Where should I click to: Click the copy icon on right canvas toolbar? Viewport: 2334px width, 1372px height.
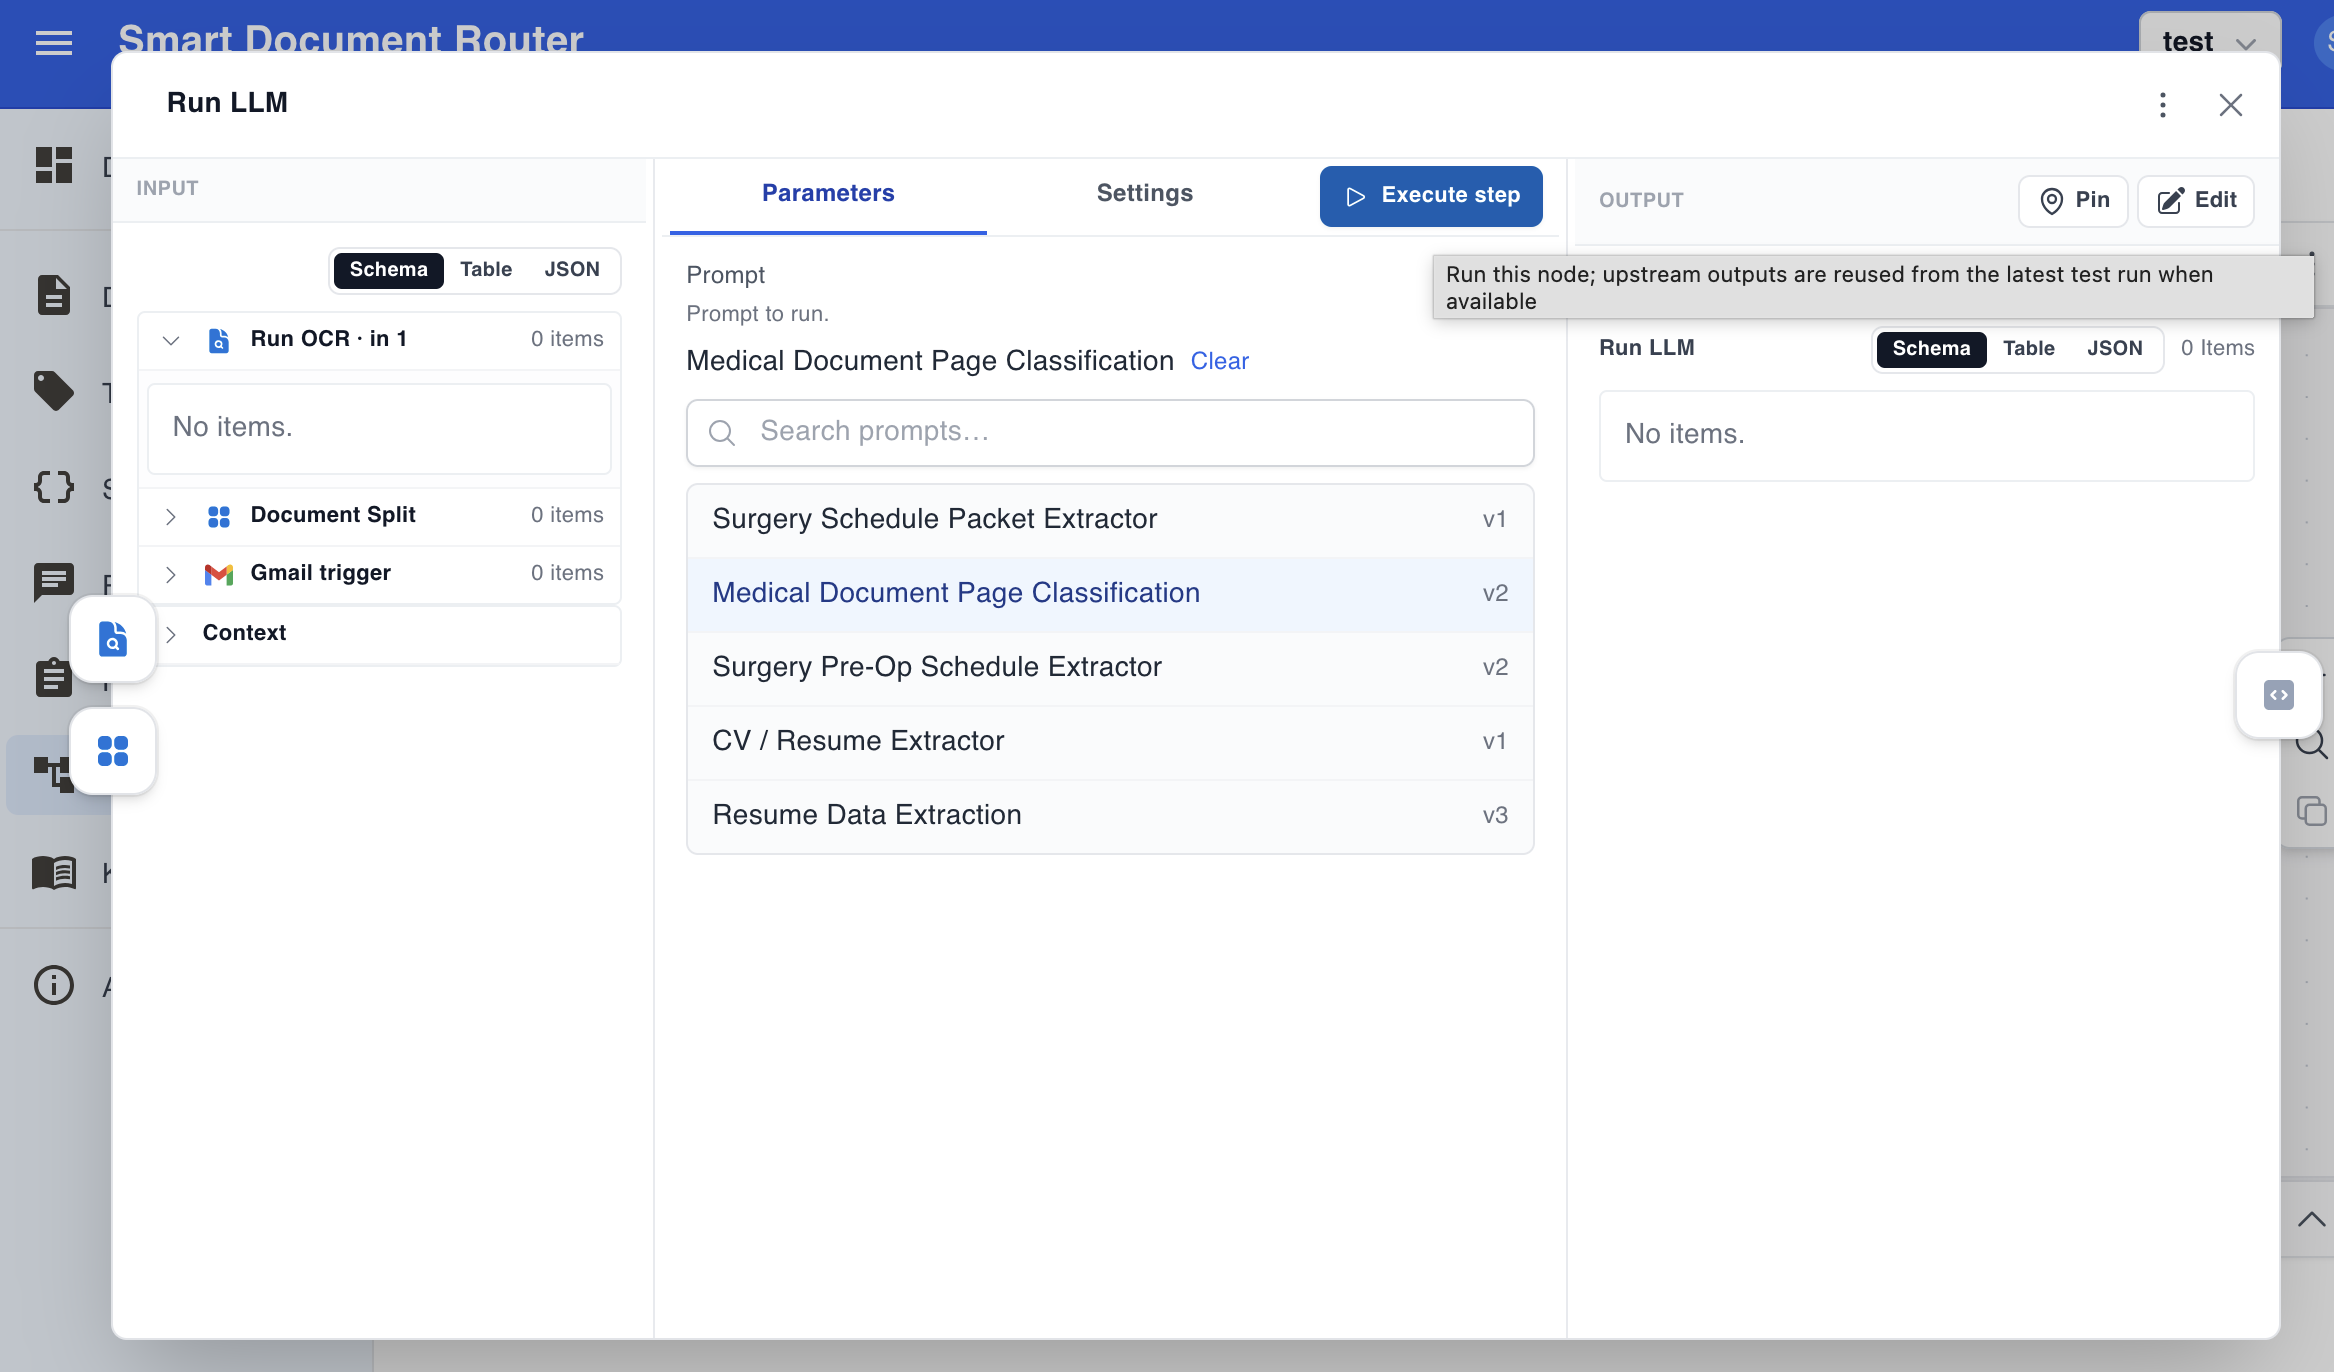click(2311, 810)
